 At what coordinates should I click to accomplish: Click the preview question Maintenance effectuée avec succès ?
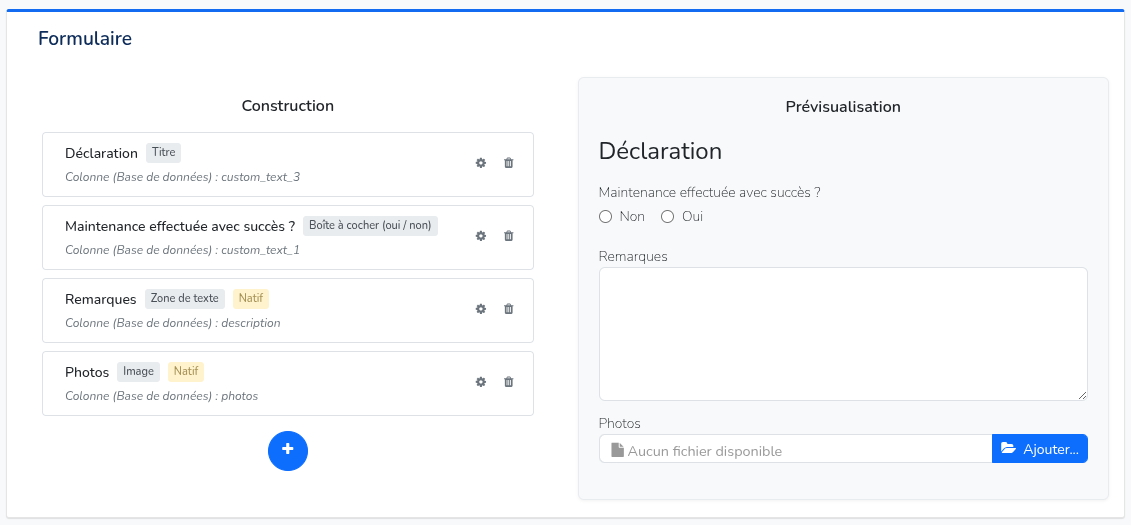point(710,193)
